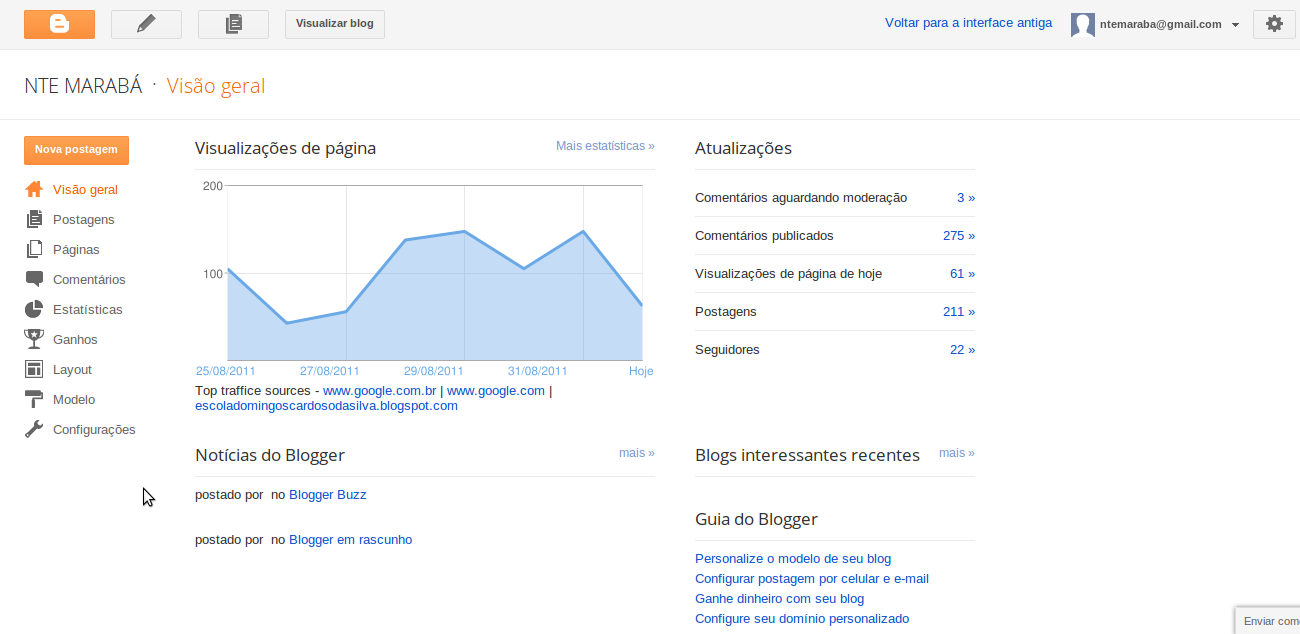Open Mais estatísticas link
The width and height of the screenshot is (1300, 634).
605,145
